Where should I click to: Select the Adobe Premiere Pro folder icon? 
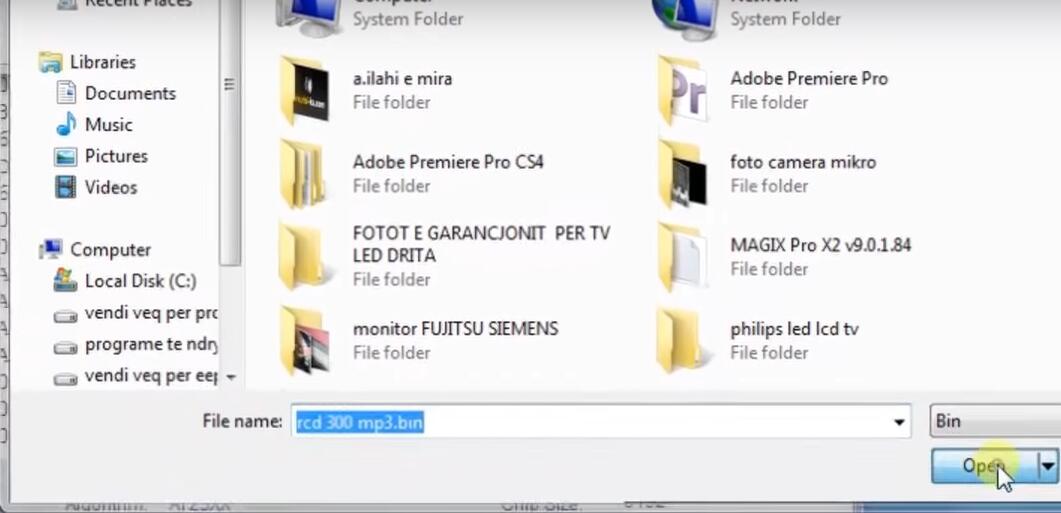[x=681, y=90]
